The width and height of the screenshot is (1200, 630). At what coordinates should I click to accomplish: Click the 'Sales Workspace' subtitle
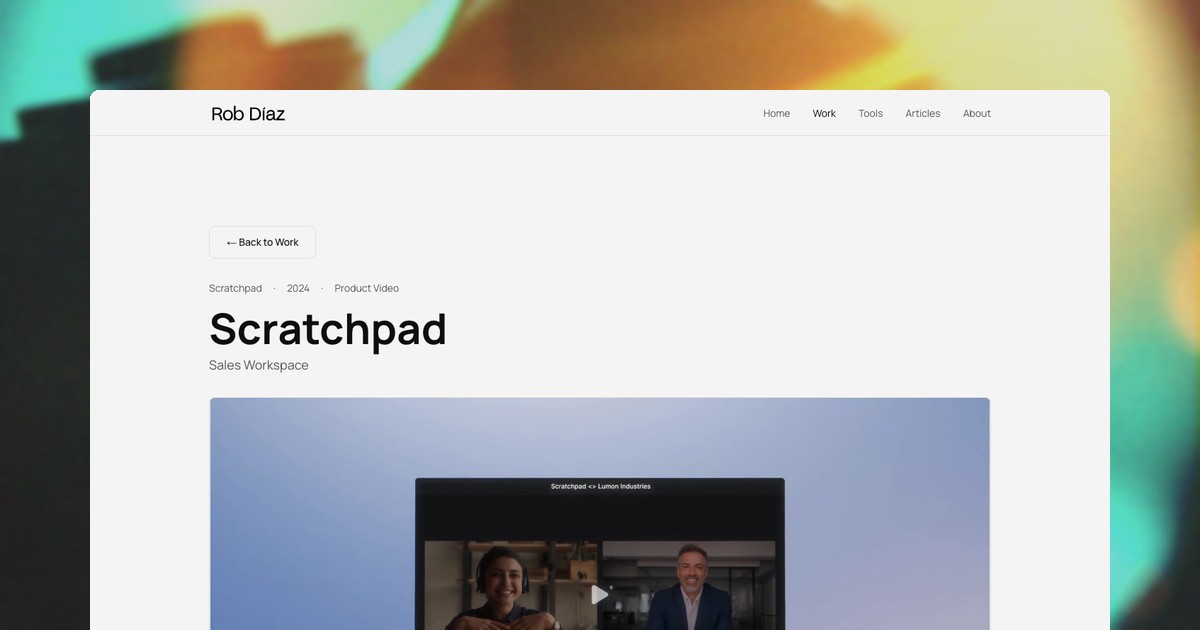click(259, 365)
